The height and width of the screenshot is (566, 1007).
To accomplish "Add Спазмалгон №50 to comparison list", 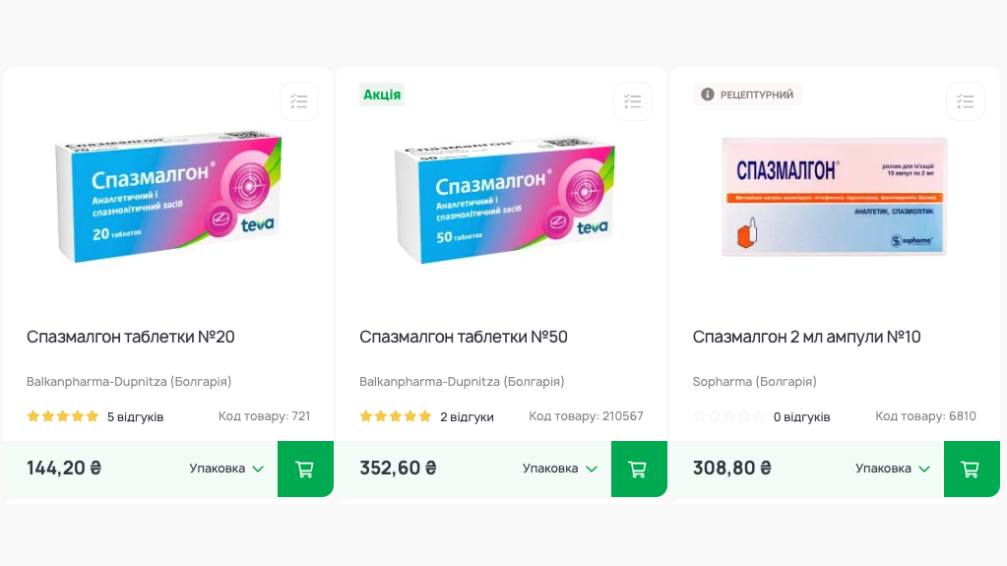I will pyautogui.click(x=633, y=102).
